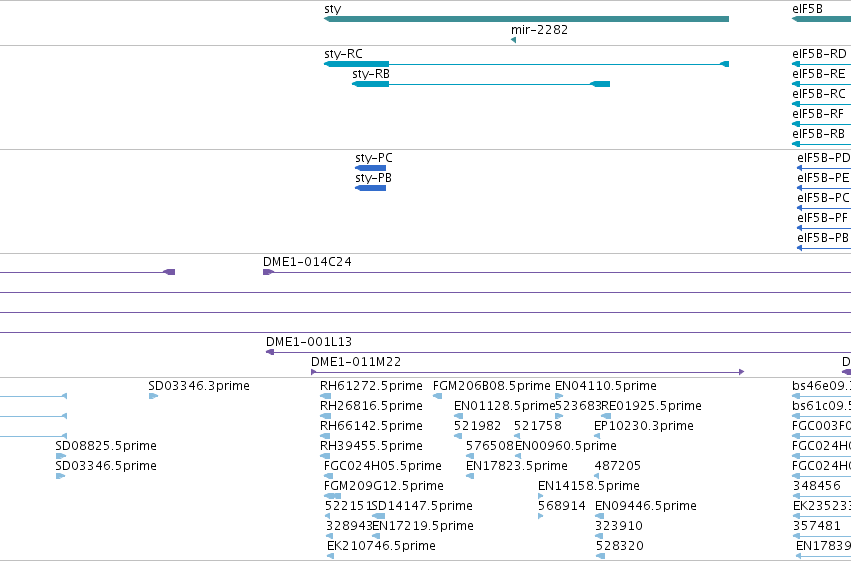The height and width of the screenshot is (561, 851).
Task: Open the RH26816.5prime EST
Action: coord(371,406)
